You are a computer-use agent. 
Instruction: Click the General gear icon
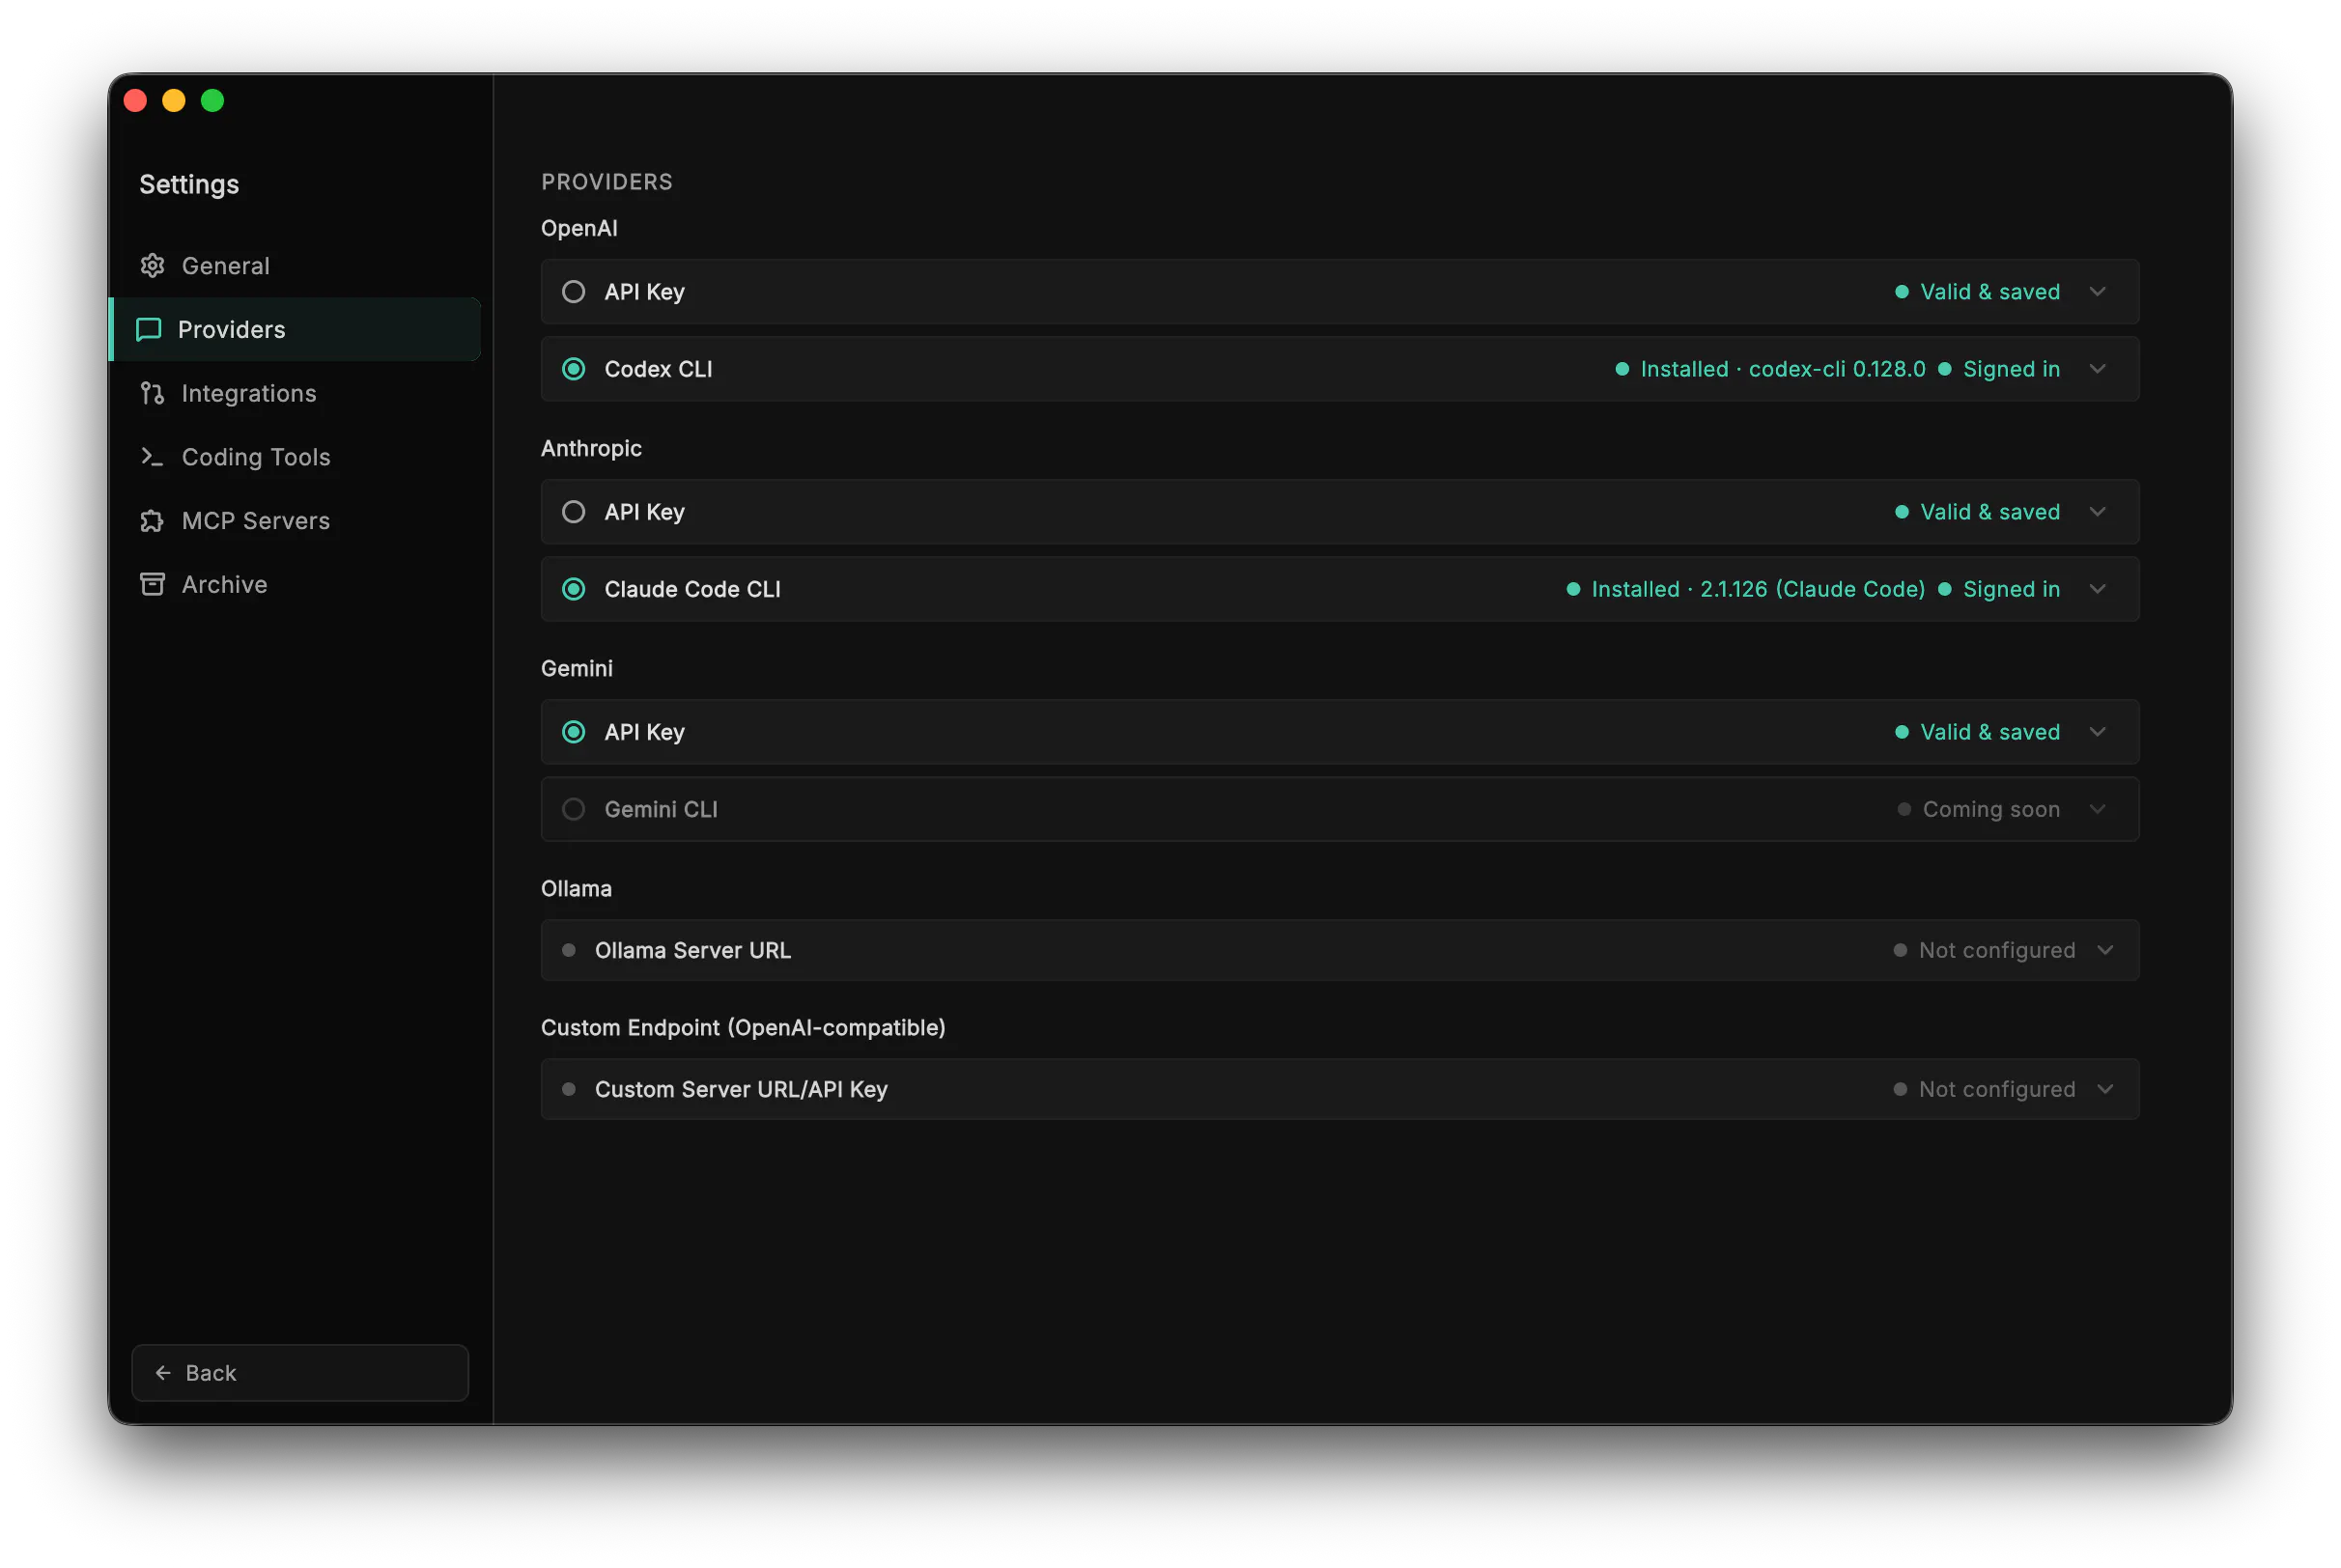click(x=152, y=266)
